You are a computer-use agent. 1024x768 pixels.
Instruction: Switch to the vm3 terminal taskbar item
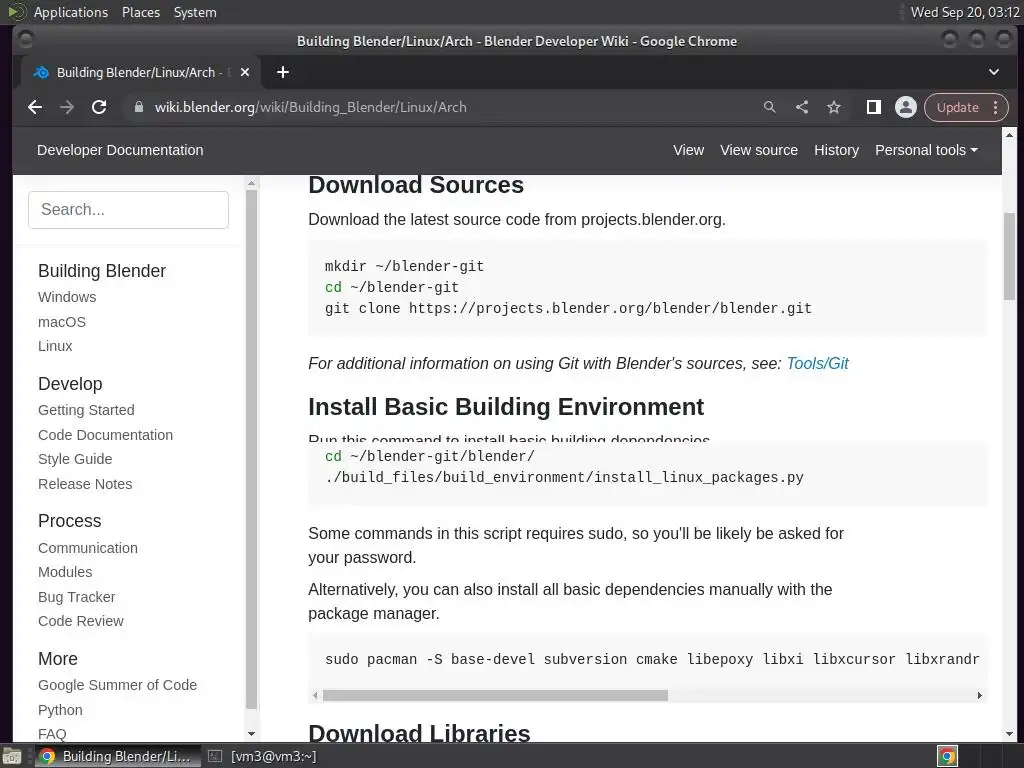270,756
